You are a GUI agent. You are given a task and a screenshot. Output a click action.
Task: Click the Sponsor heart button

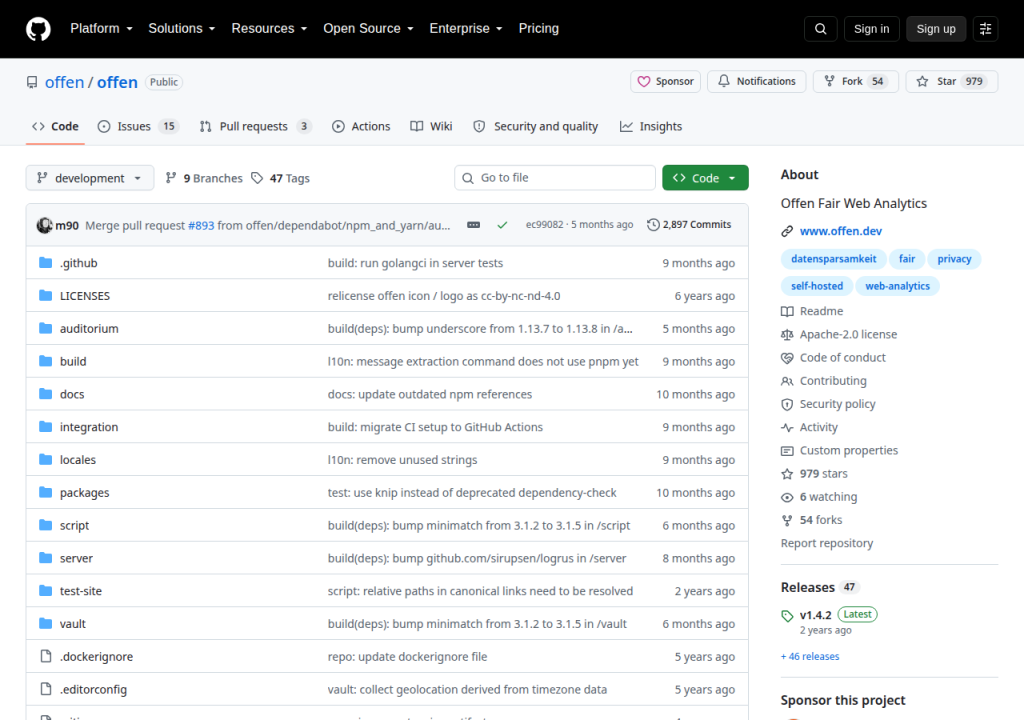[x=665, y=81]
